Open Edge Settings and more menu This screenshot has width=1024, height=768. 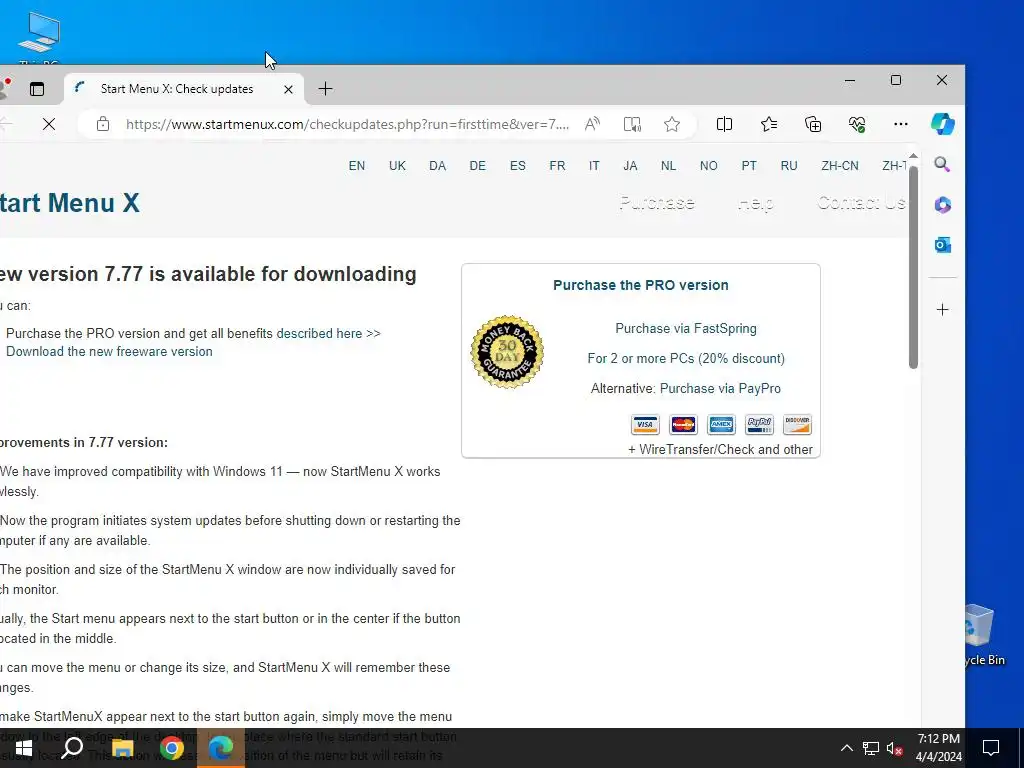coord(901,124)
